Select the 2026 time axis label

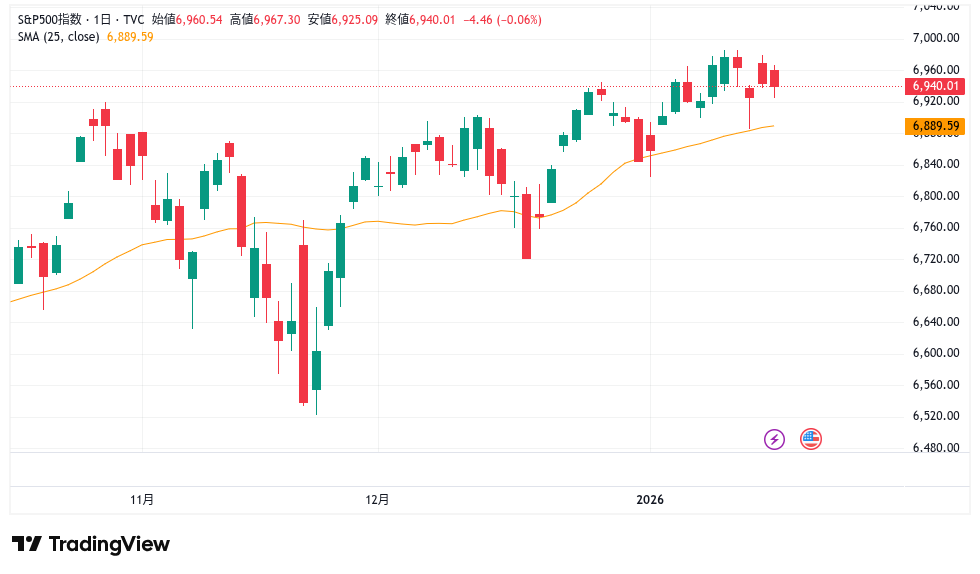click(x=650, y=499)
